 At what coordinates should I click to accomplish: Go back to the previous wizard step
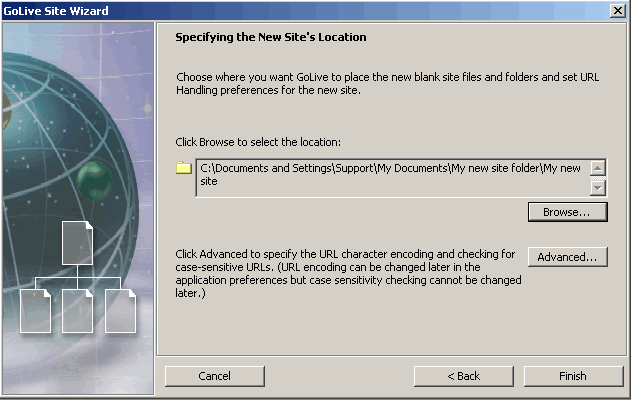(x=464, y=376)
